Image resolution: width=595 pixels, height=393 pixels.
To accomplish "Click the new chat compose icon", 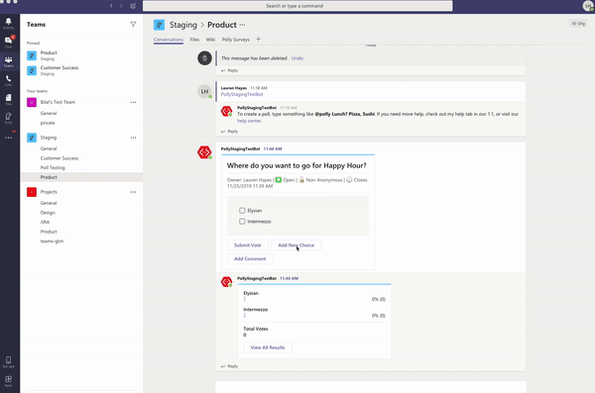I will [x=133, y=6].
